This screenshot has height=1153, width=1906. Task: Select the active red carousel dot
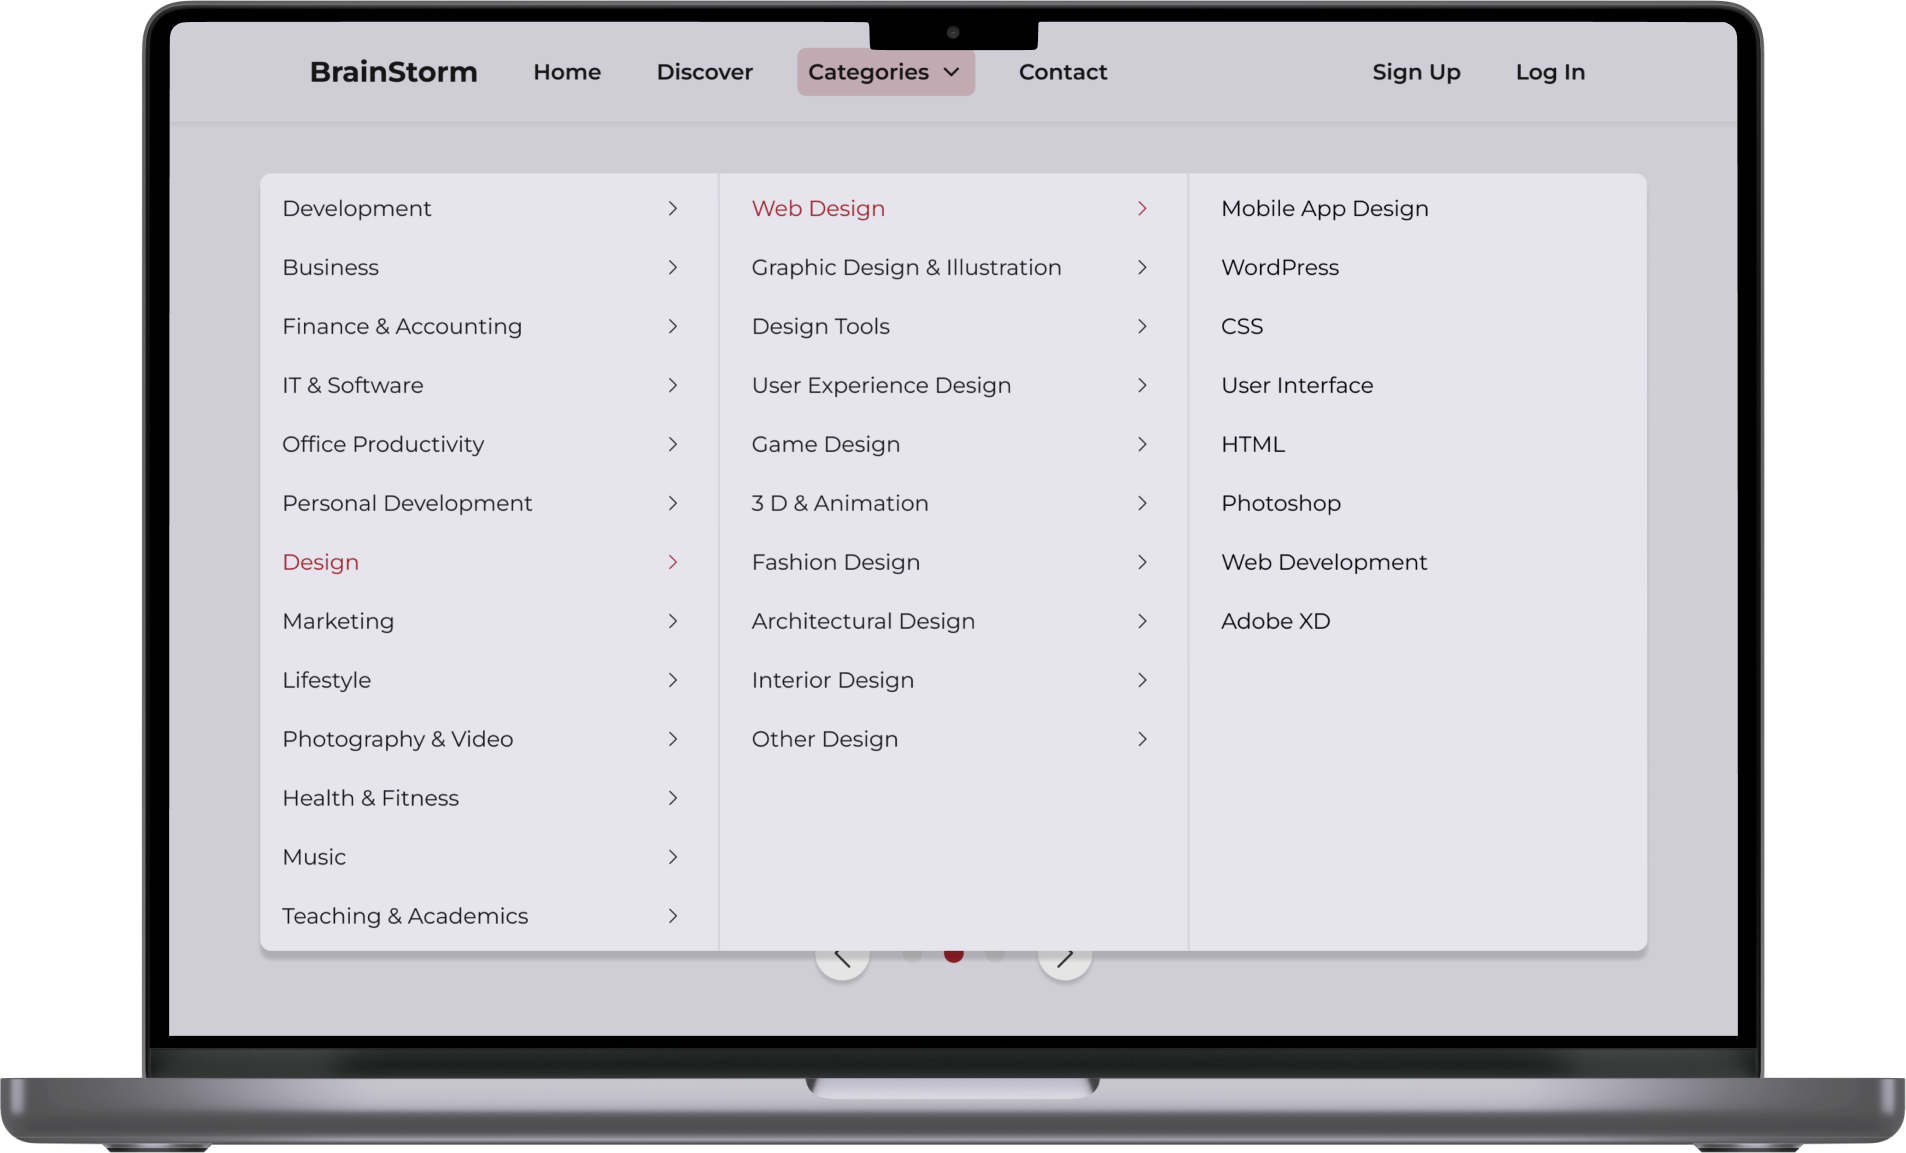pyautogui.click(x=953, y=956)
